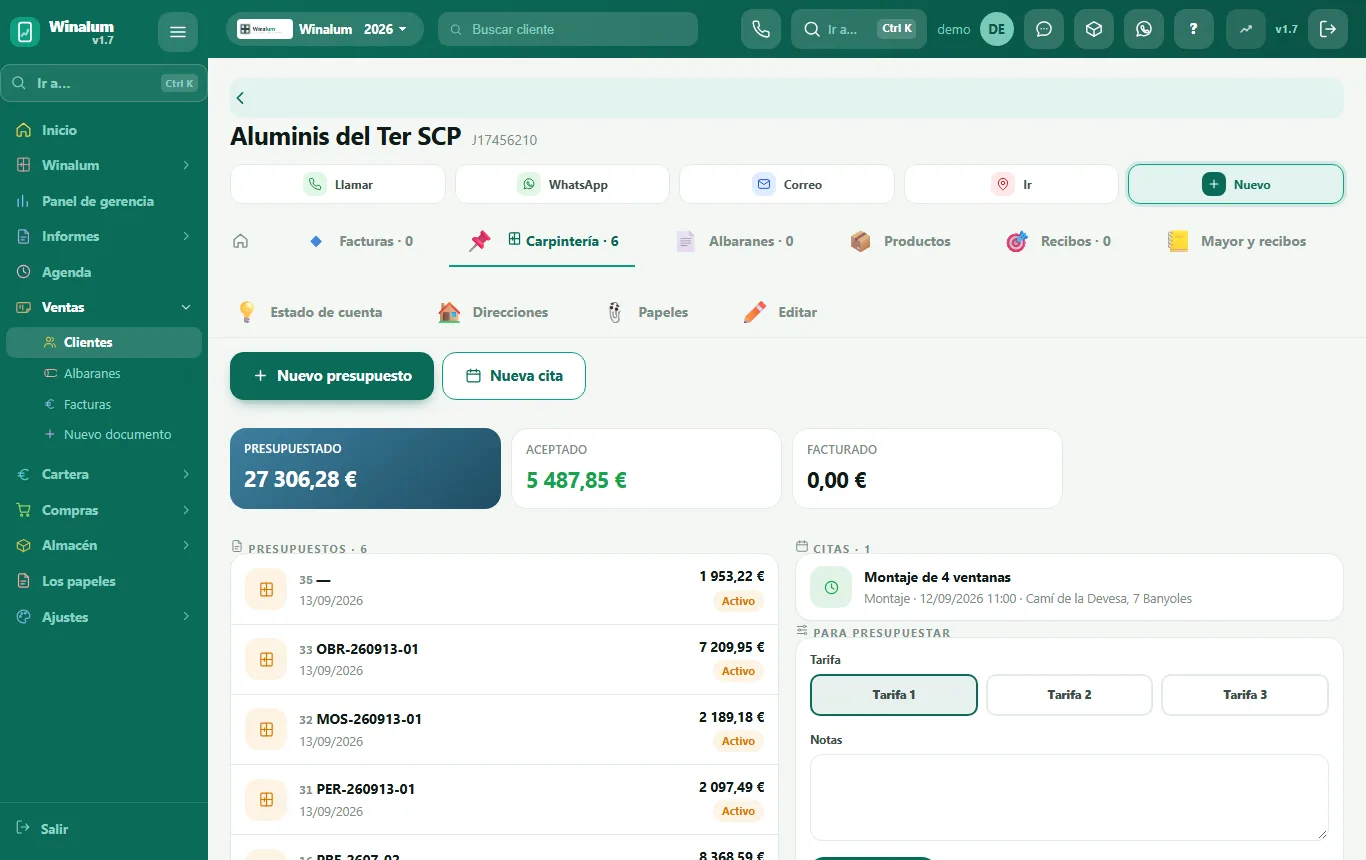Collapse the Ventas sidebar section
1366x860 pixels.
click(104, 307)
